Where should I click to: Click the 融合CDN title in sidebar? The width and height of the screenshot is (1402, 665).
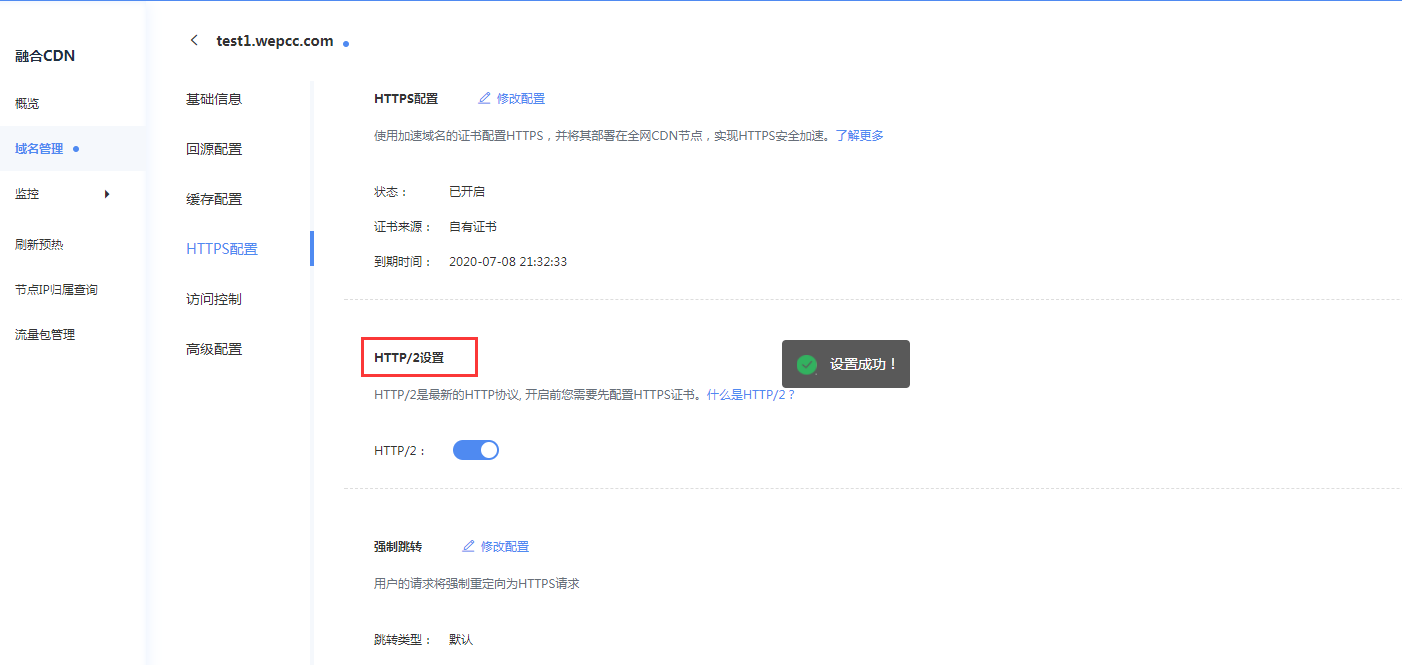click(45, 56)
